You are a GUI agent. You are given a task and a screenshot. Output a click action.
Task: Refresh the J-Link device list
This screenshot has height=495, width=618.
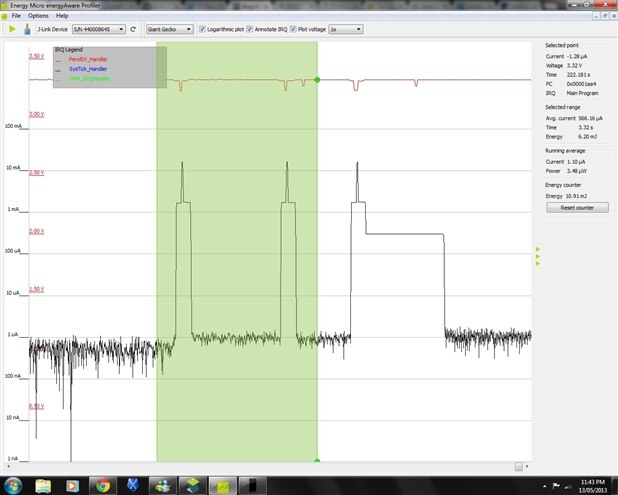[x=134, y=30]
